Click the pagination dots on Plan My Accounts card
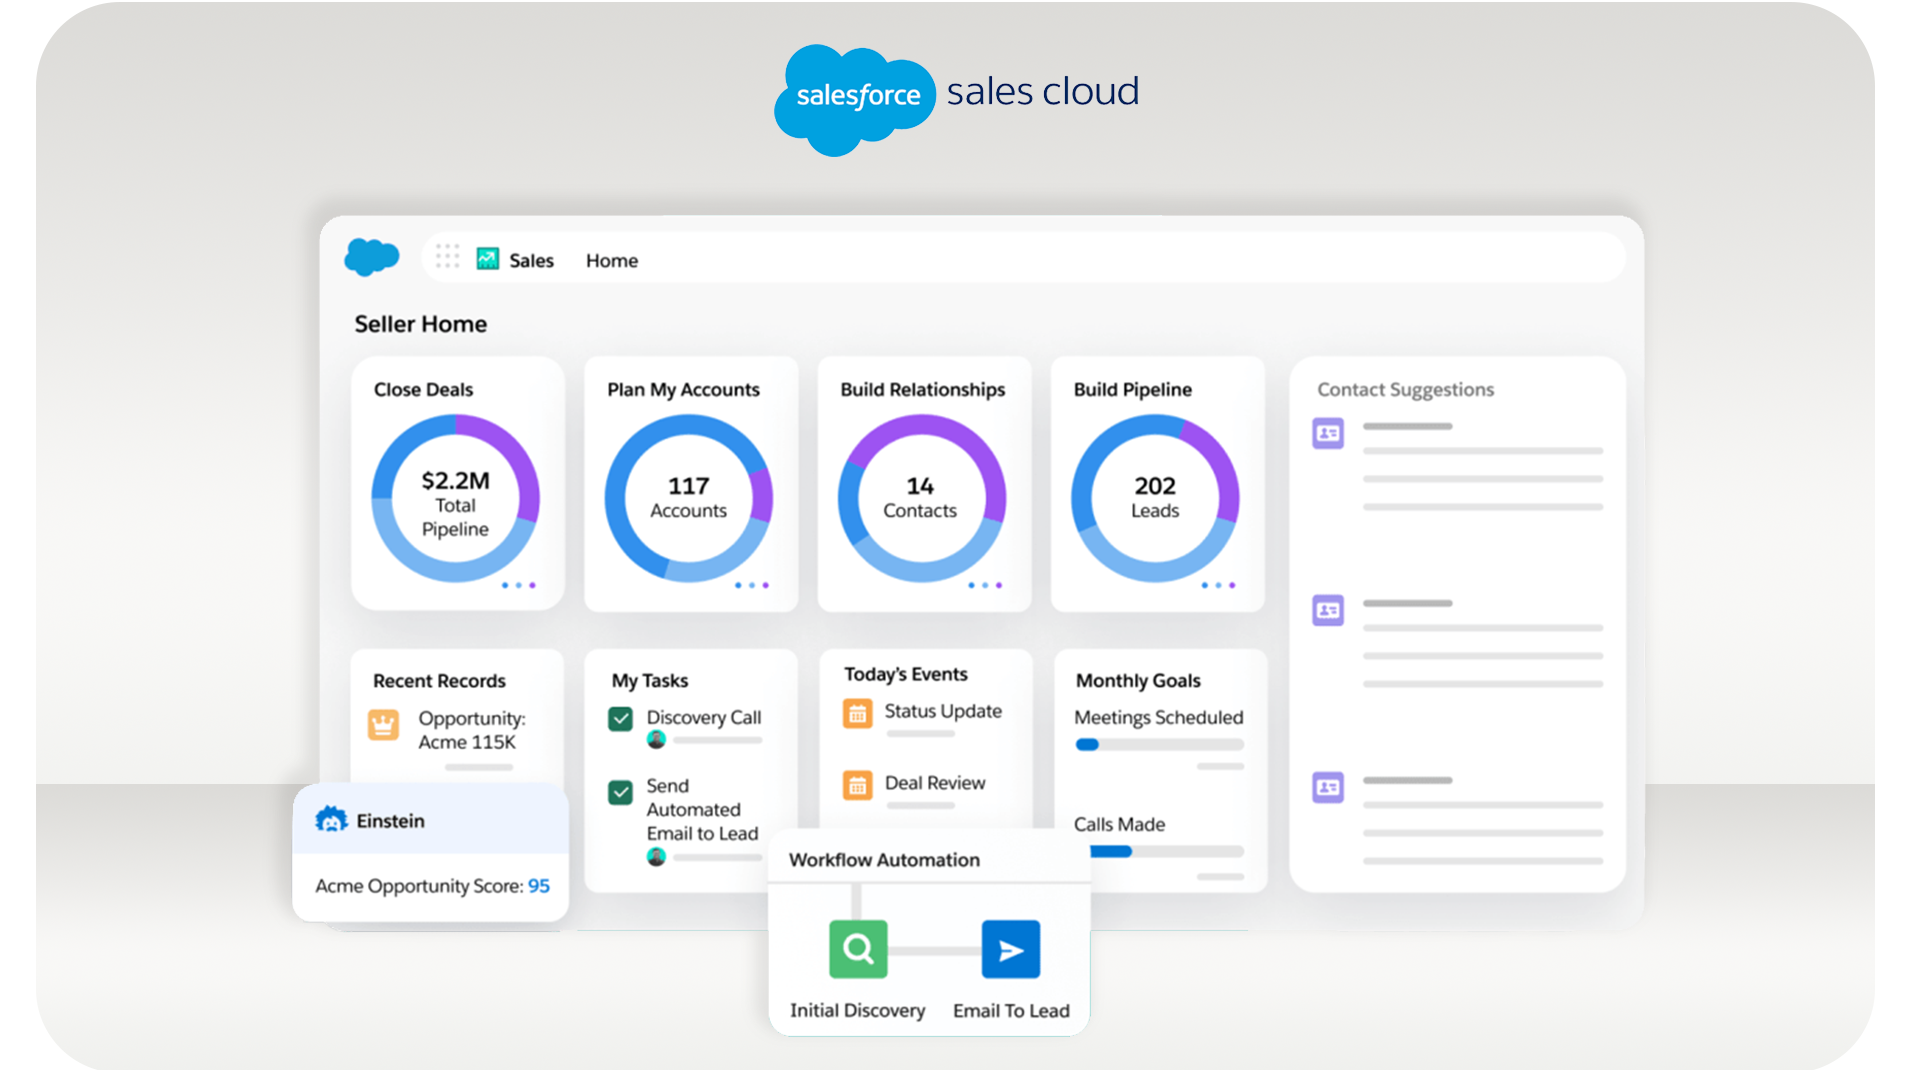This screenshot has width=1911, height=1070. click(752, 585)
